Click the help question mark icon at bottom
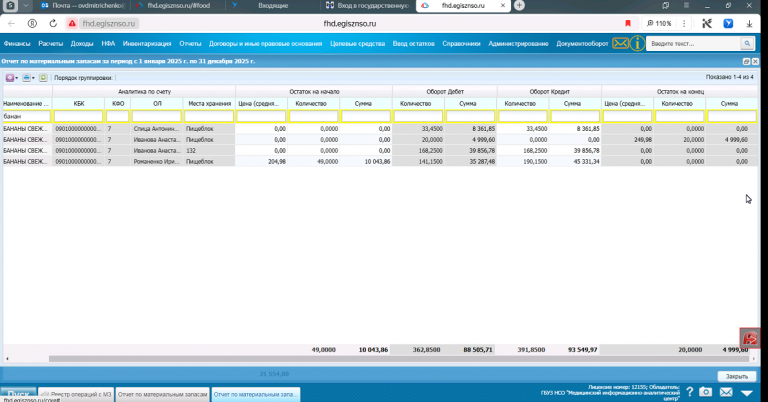 pos(690,392)
